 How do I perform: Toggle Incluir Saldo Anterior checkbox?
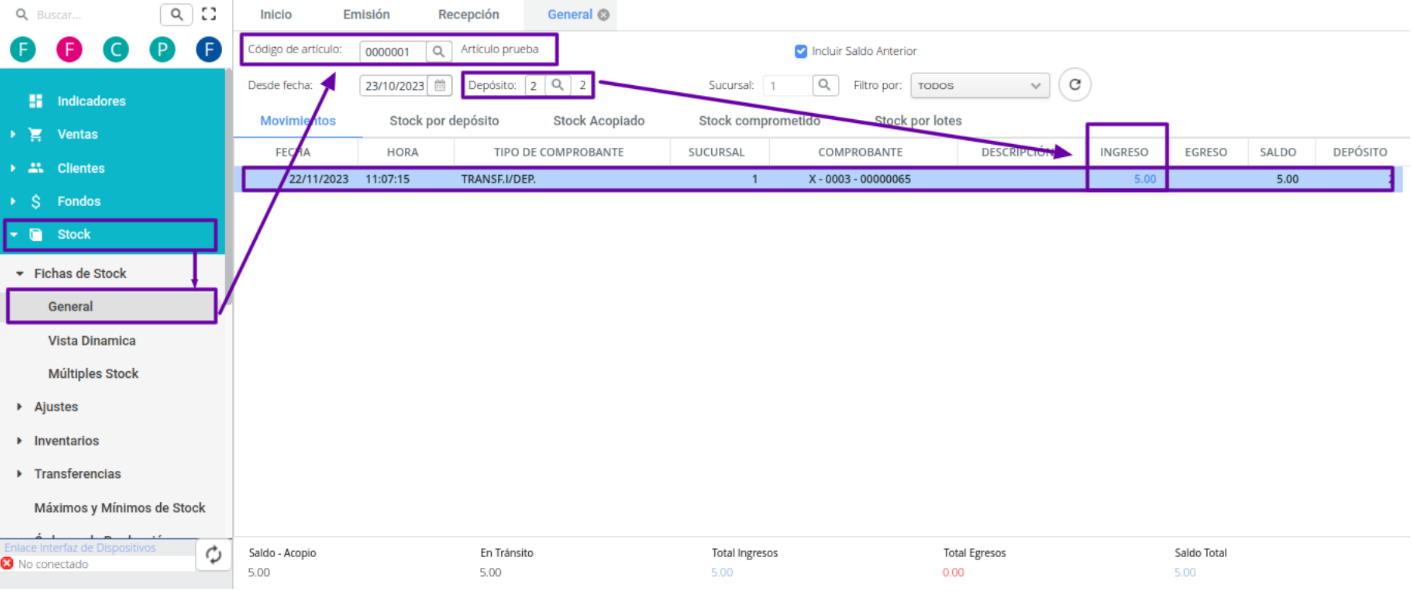coord(800,51)
